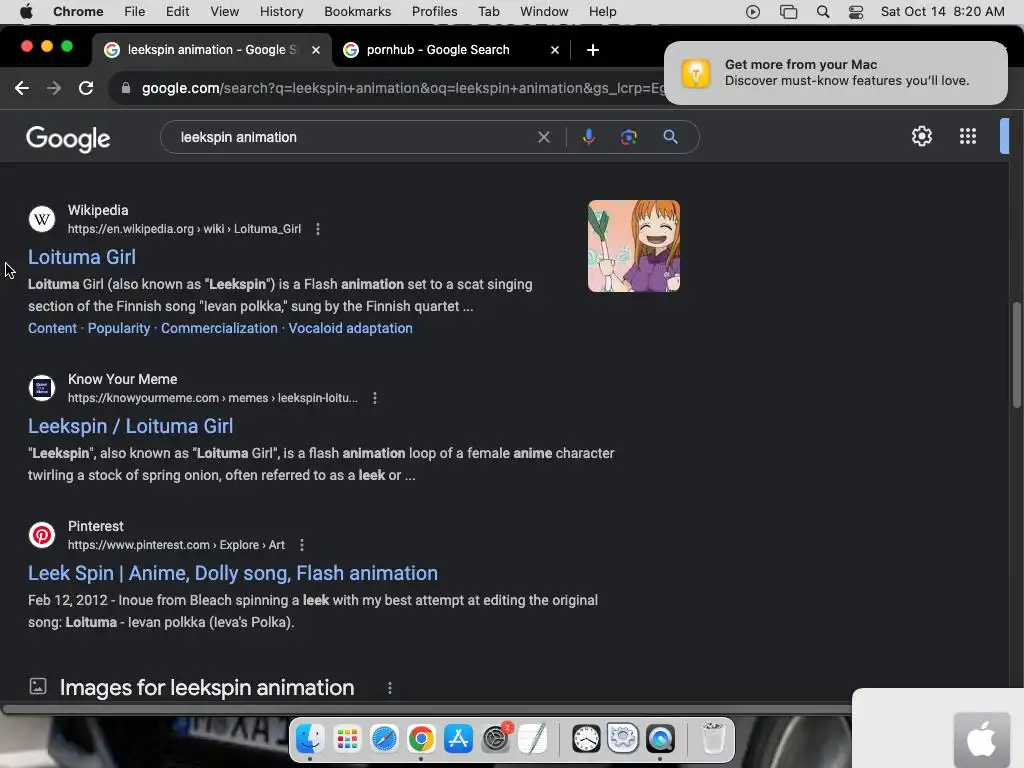Clear the search box with X icon
Viewport: 1024px width, 768px height.
click(543, 137)
